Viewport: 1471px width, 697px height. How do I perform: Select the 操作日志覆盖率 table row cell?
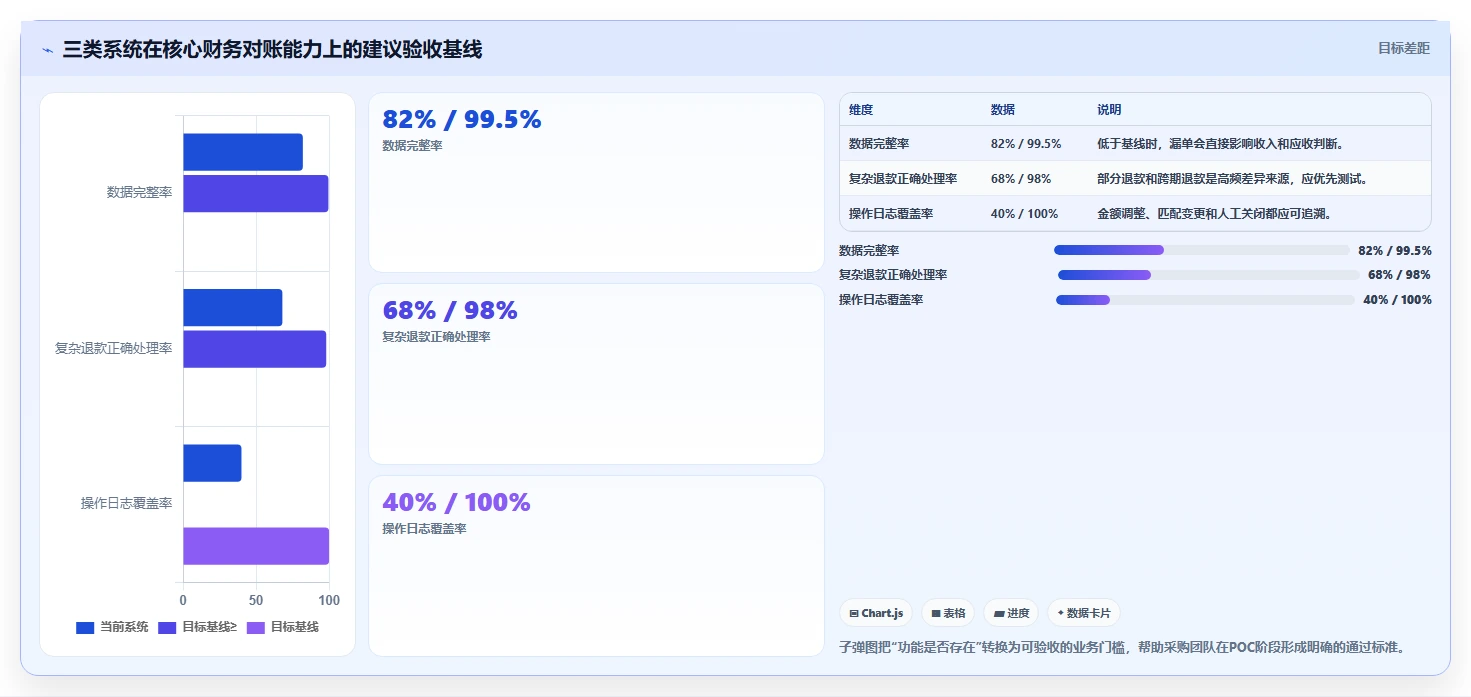891,214
